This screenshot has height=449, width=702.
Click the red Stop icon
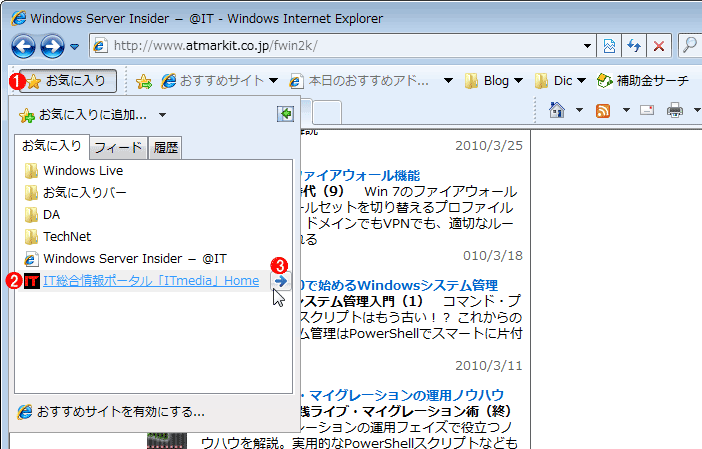coord(659,46)
